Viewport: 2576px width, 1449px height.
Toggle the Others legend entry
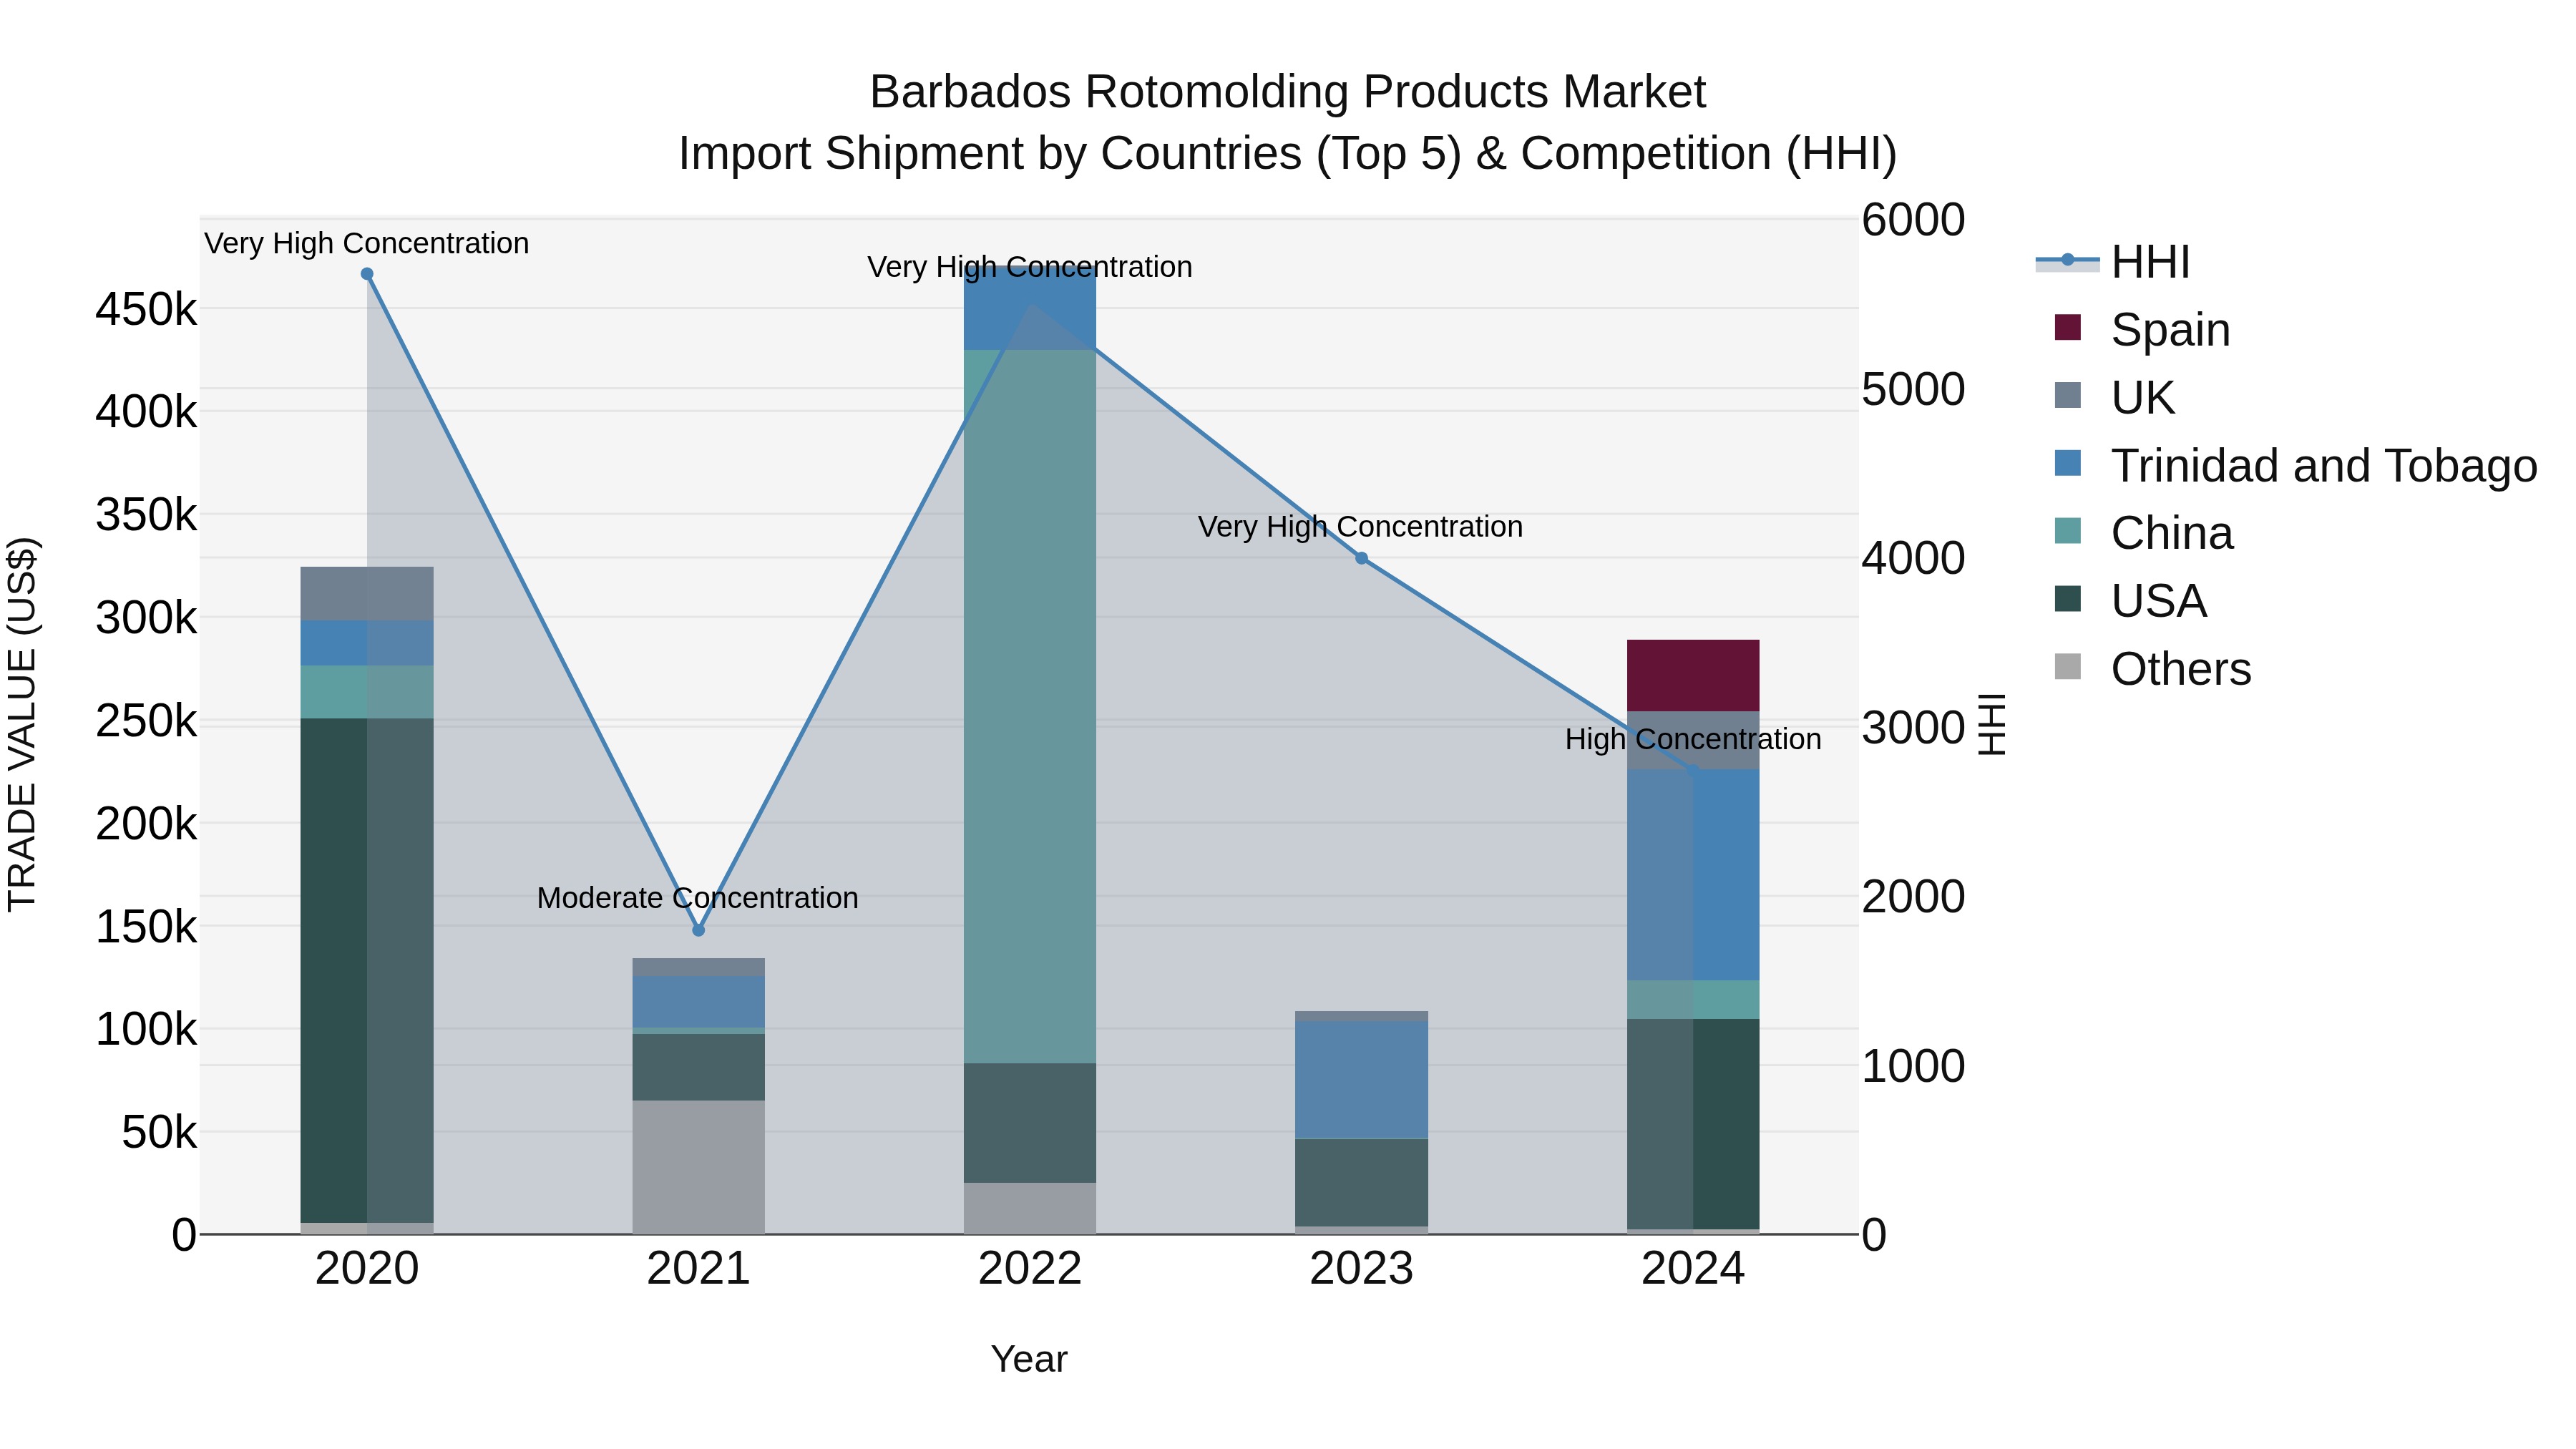pos(2152,669)
